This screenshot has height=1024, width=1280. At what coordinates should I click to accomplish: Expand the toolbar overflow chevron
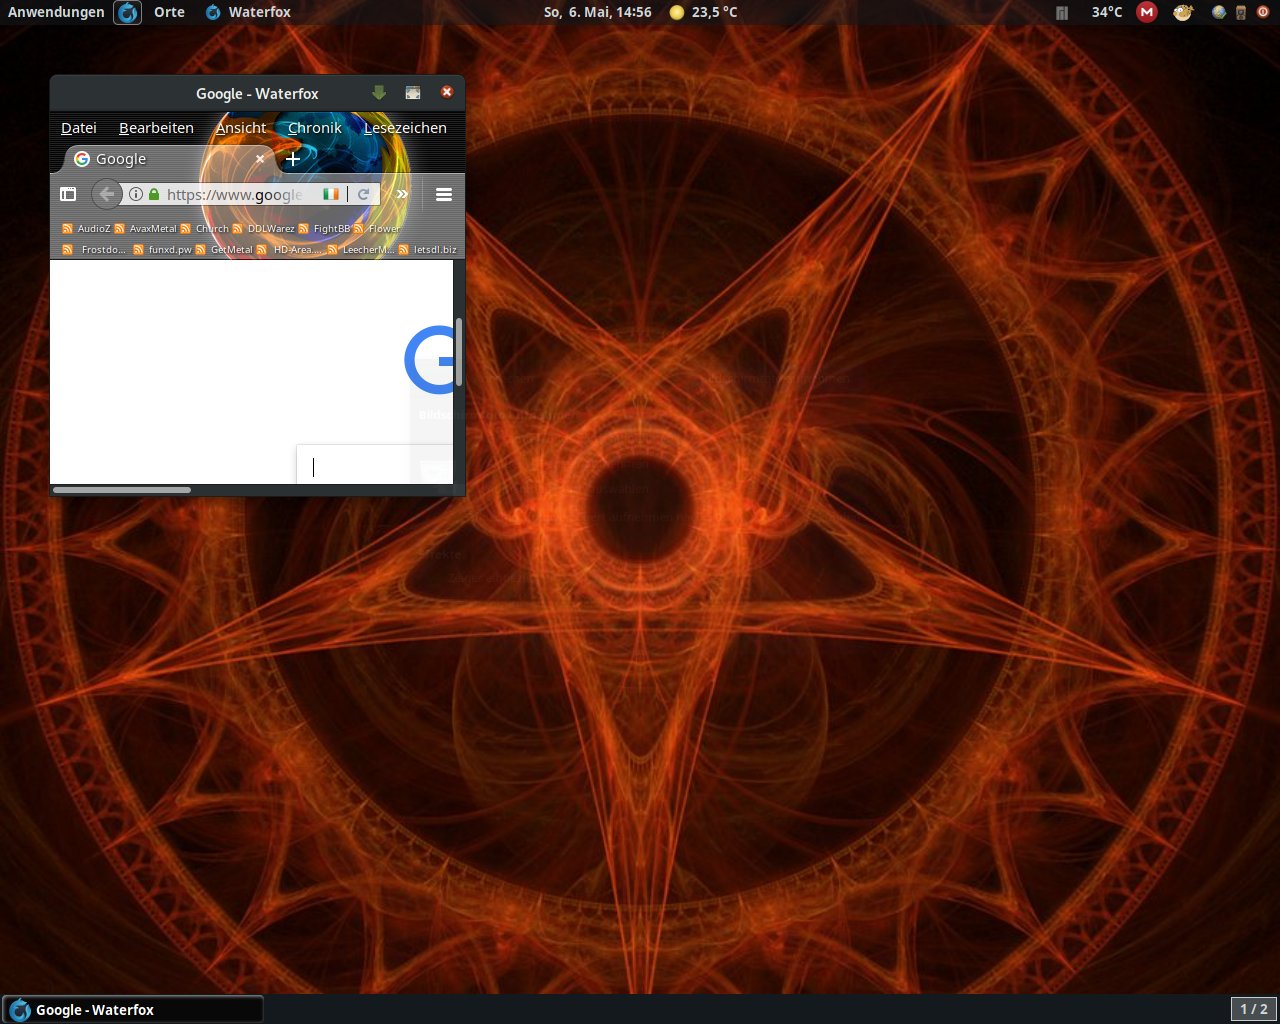tap(402, 194)
